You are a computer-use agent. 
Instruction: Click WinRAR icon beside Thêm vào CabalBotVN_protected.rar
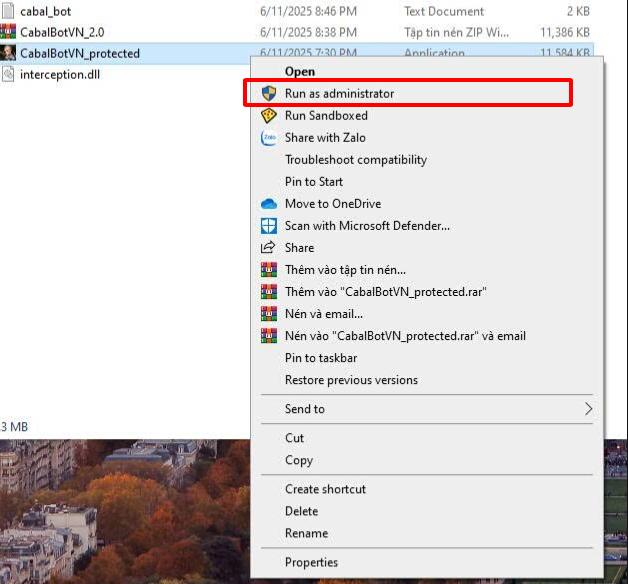click(269, 292)
